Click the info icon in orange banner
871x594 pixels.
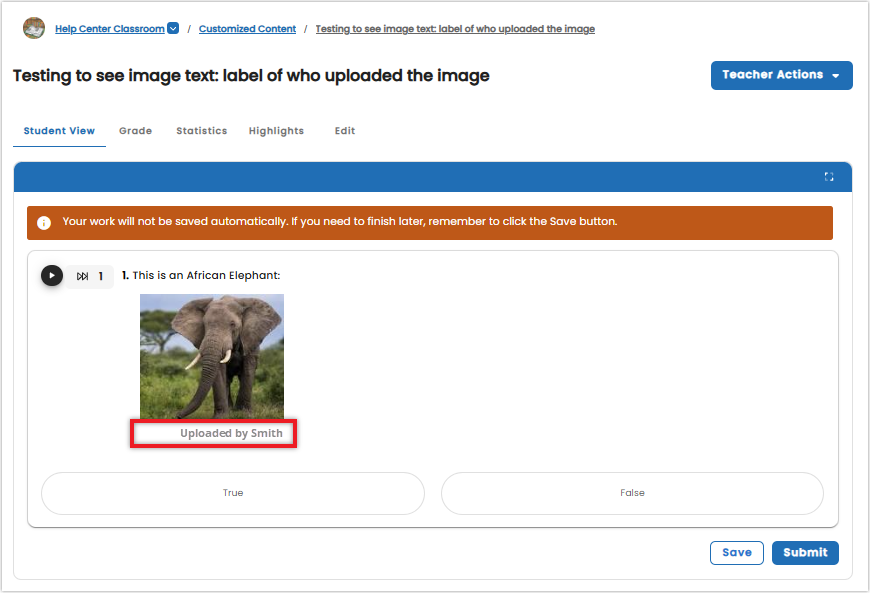coord(44,223)
